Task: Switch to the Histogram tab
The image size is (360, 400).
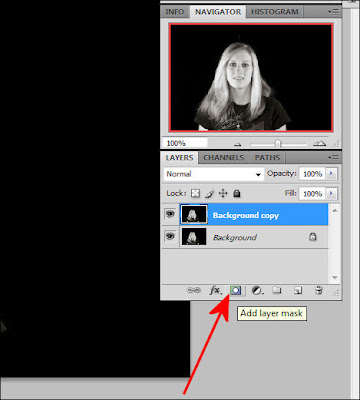Action: (x=275, y=12)
